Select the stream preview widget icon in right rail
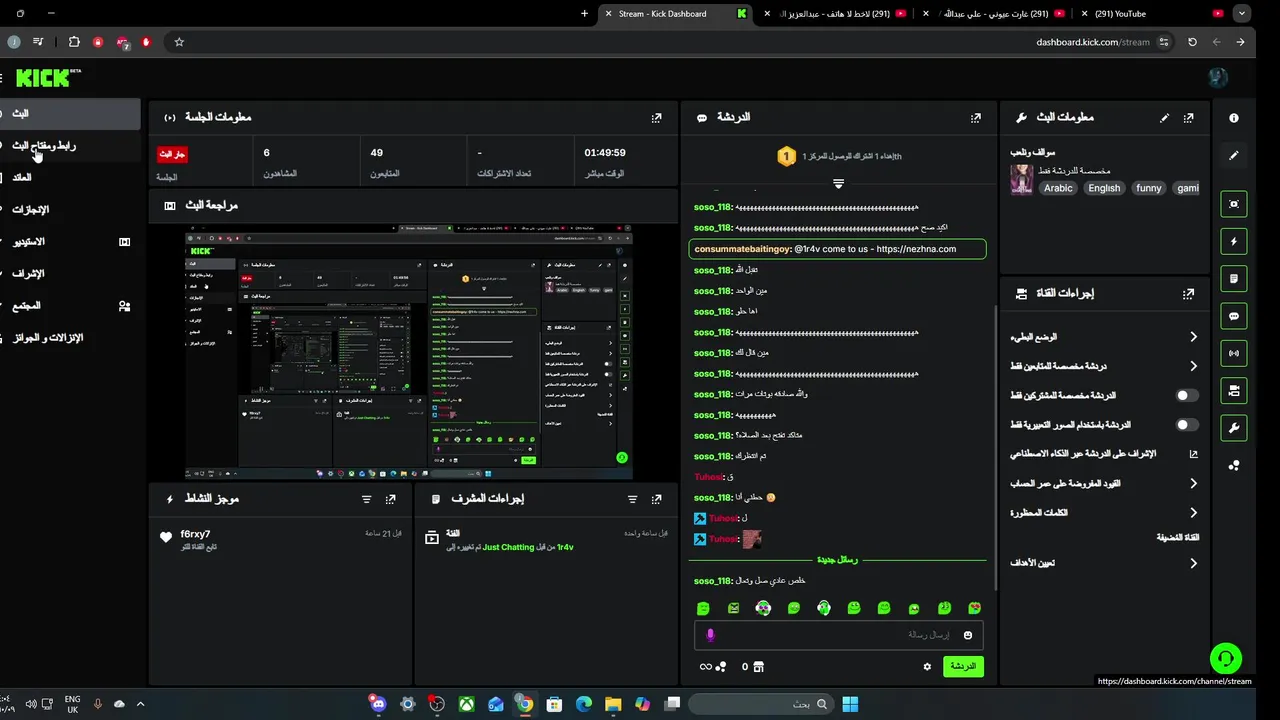This screenshot has width=1280, height=720. point(1234,204)
